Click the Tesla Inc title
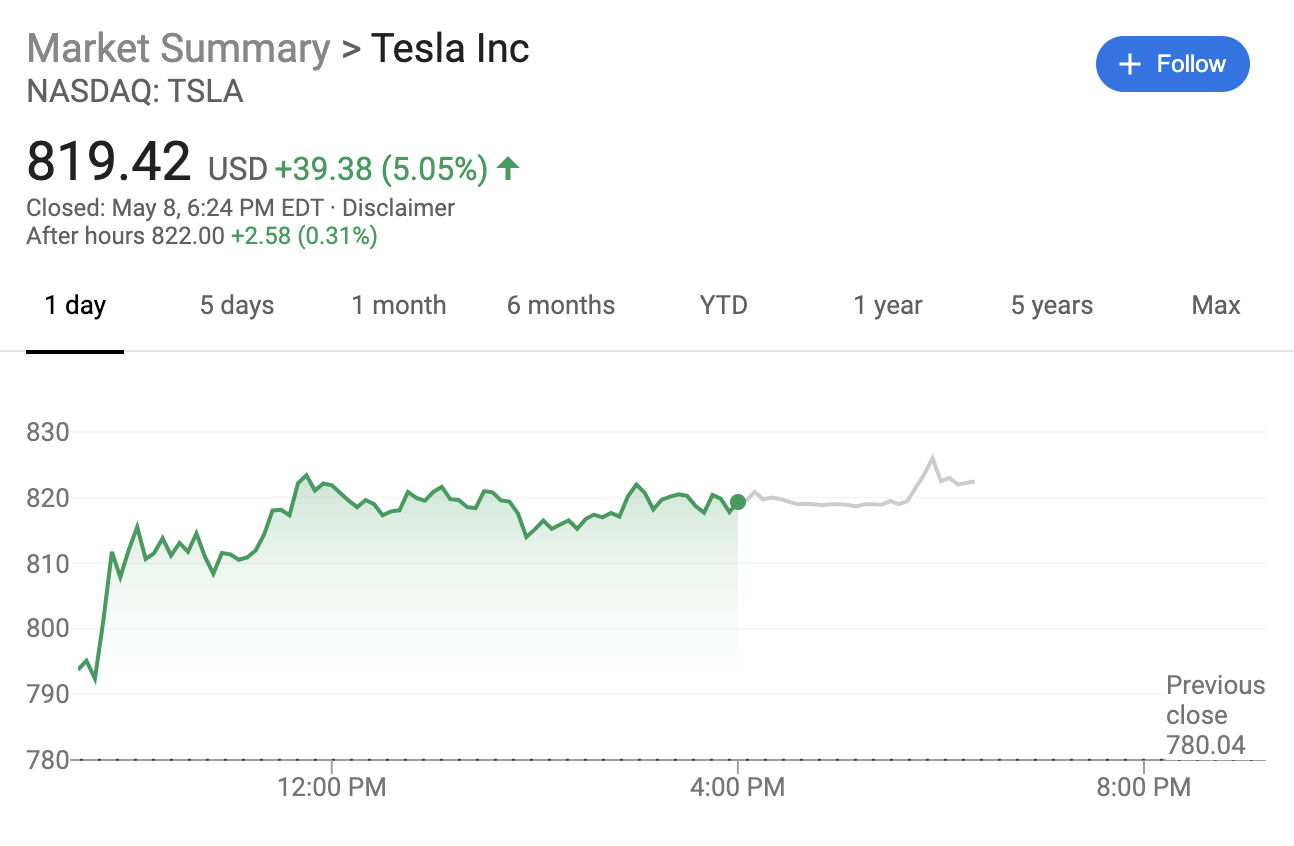Image resolution: width=1294 pixels, height=846 pixels. (x=450, y=48)
